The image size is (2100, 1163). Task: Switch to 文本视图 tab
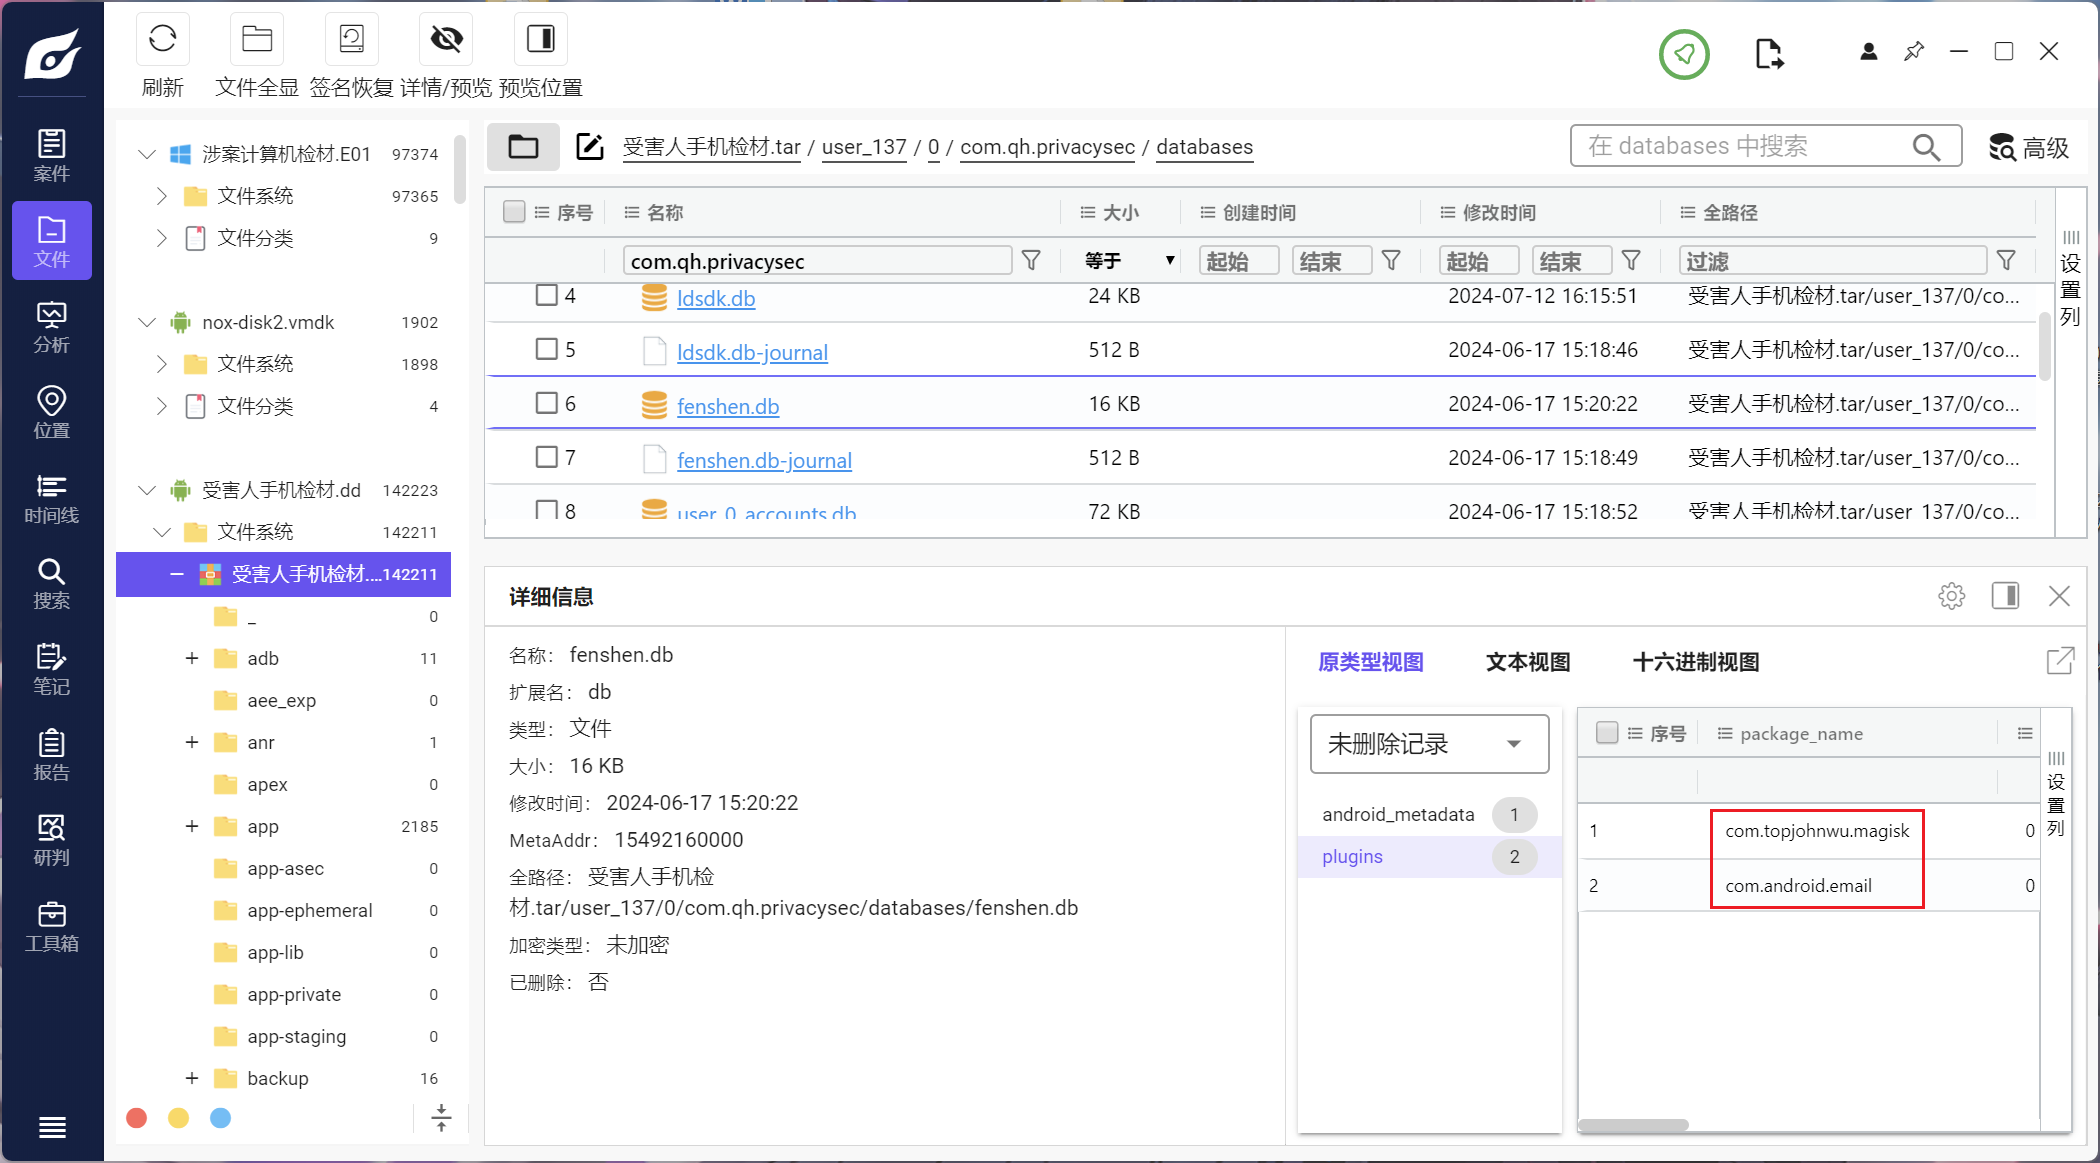1528,662
